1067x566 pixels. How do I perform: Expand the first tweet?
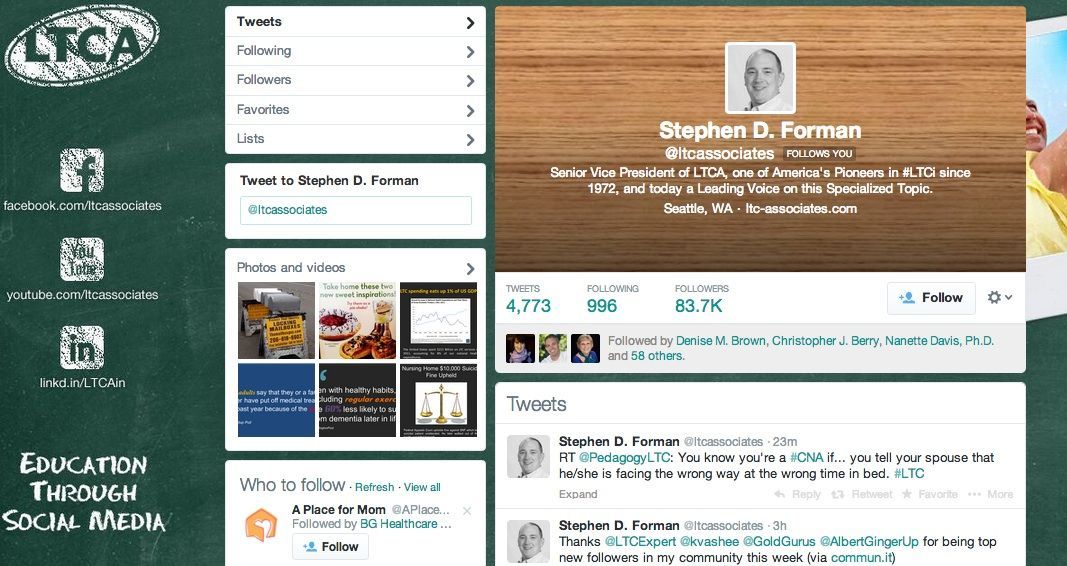click(x=578, y=495)
